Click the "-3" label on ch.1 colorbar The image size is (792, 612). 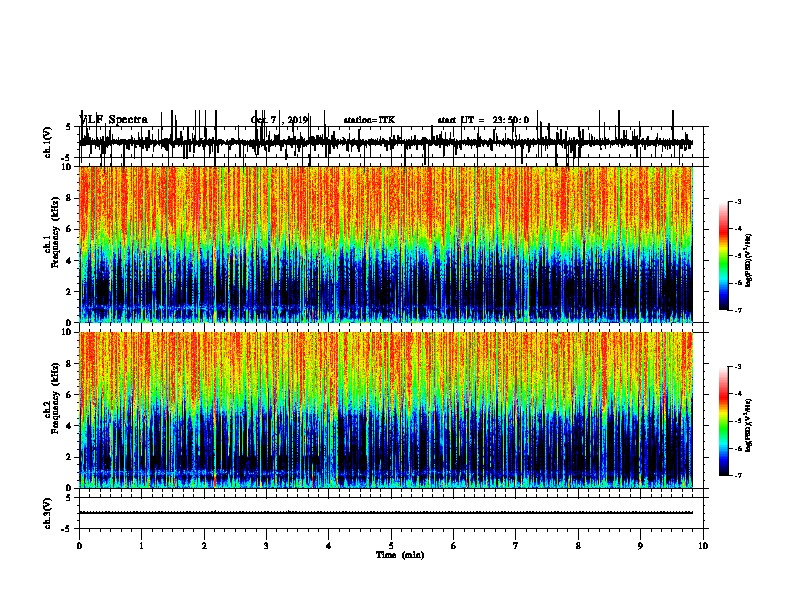[x=737, y=201]
